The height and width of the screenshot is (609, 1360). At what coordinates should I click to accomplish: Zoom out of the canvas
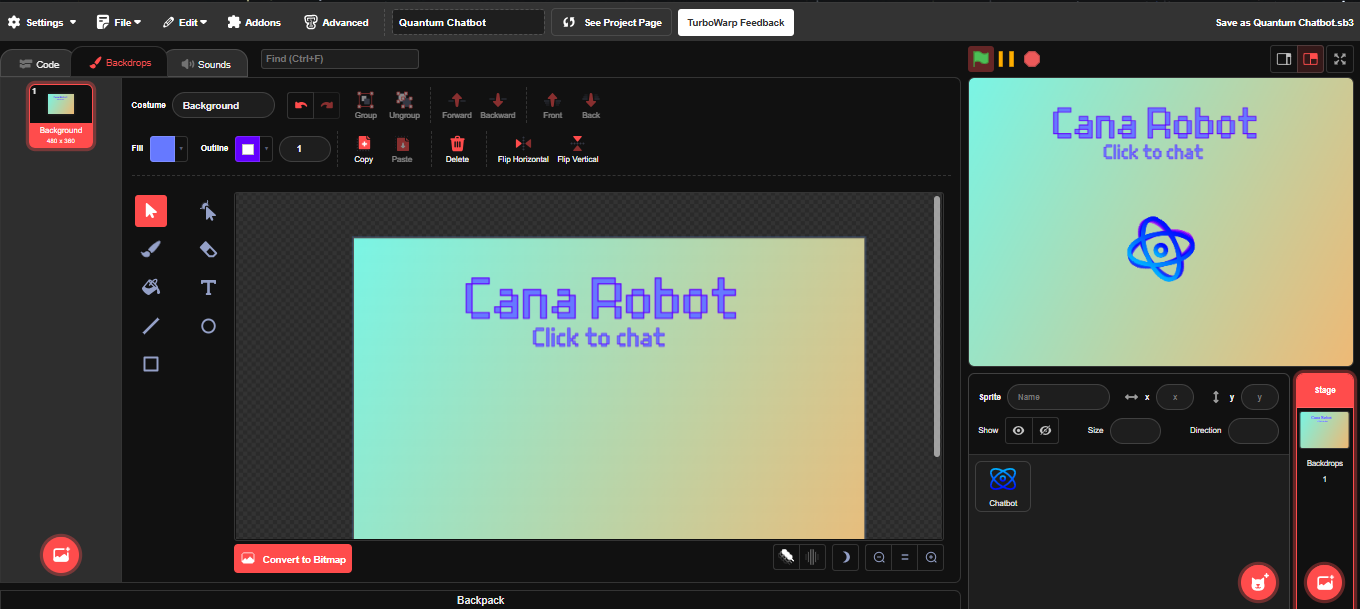click(879, 557)
